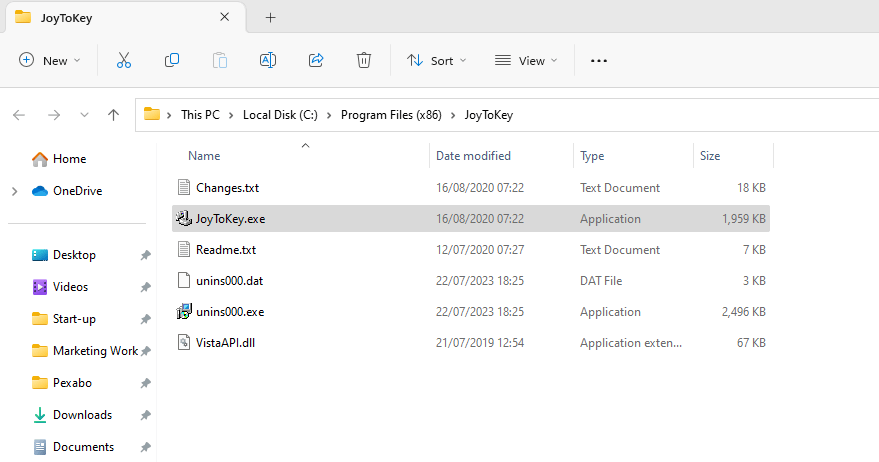Click the Paste clipboard icon
The height and width of the screenshot is (462, 879).
pos(220,60)
